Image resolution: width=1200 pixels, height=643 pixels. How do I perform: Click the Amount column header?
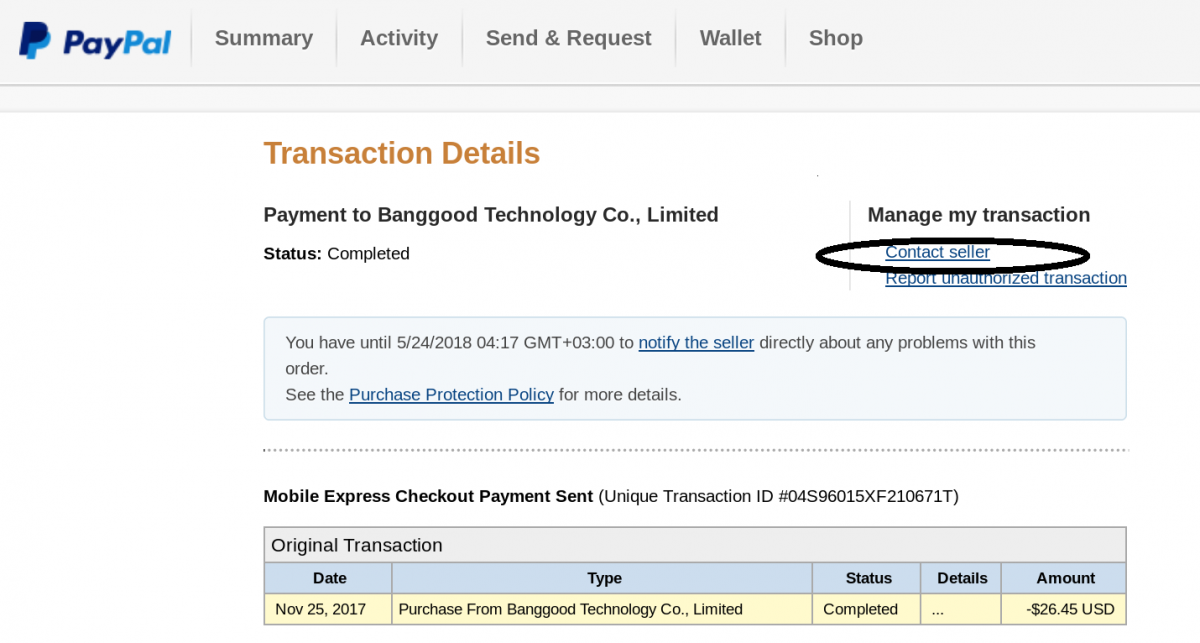click(x=1064, y=578)
